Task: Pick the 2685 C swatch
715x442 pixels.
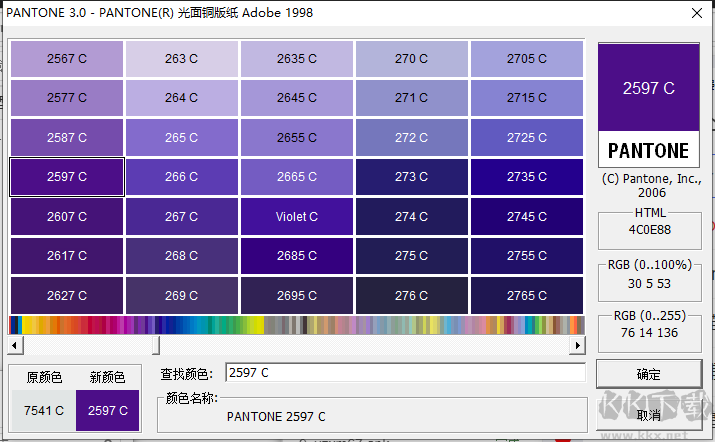Action: pos(296,256)
